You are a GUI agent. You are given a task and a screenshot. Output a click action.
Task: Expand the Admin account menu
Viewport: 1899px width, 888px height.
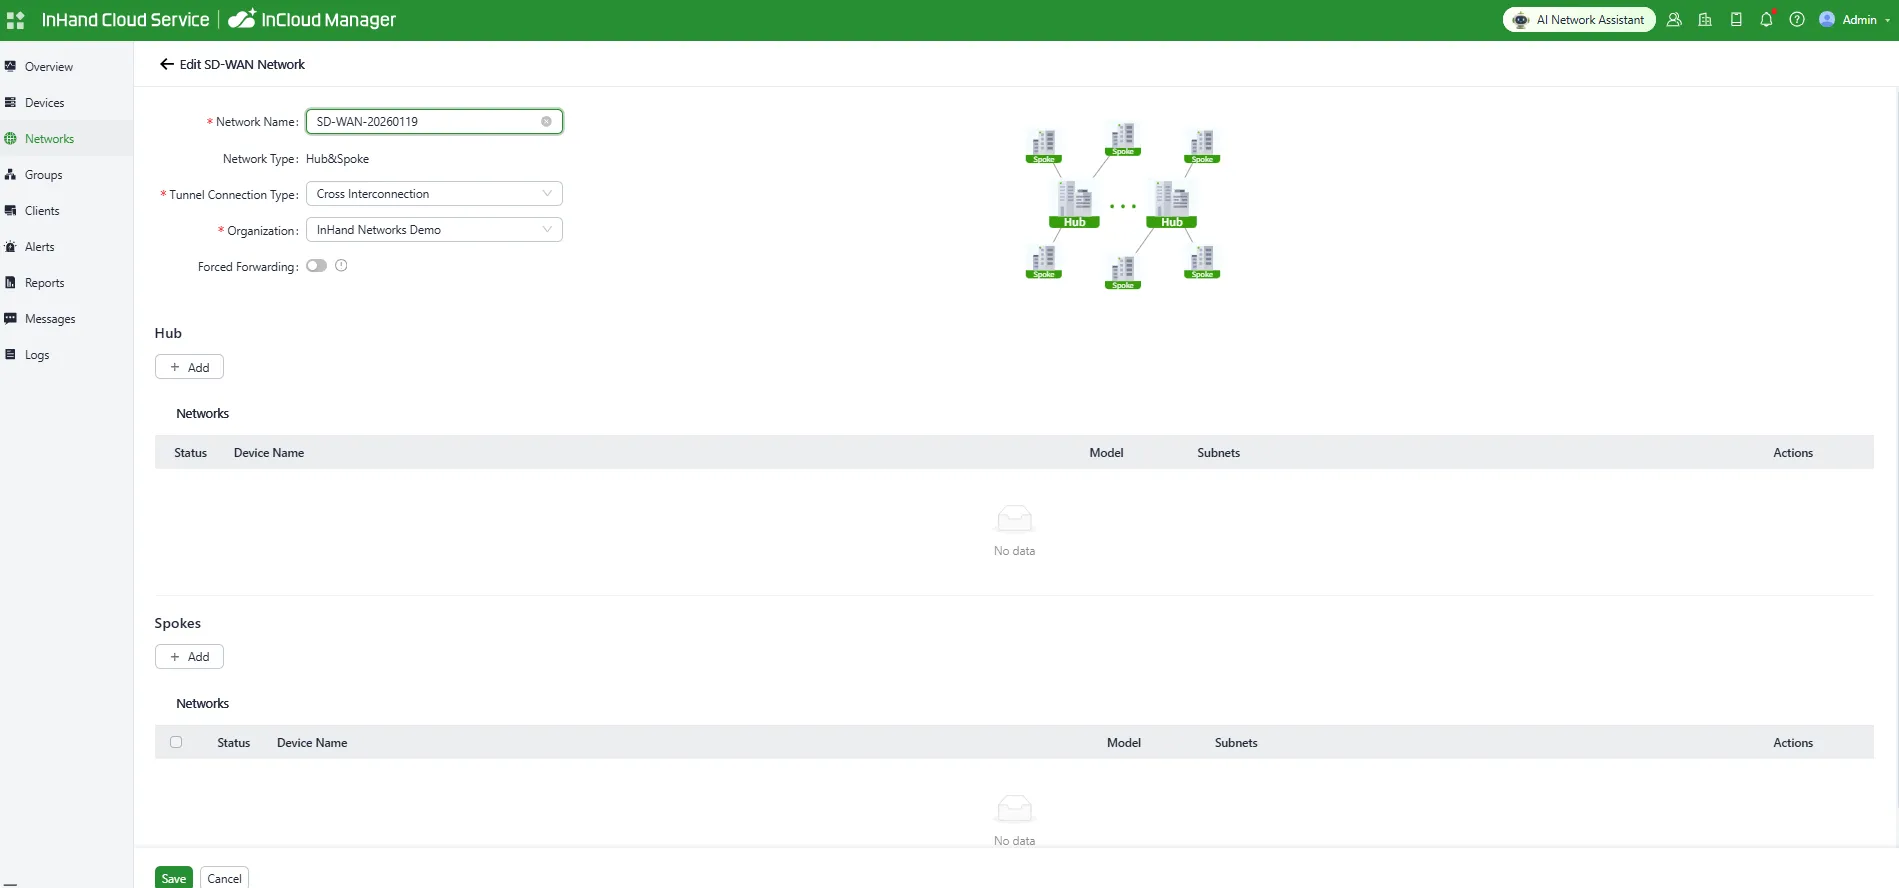(1855, 20)
